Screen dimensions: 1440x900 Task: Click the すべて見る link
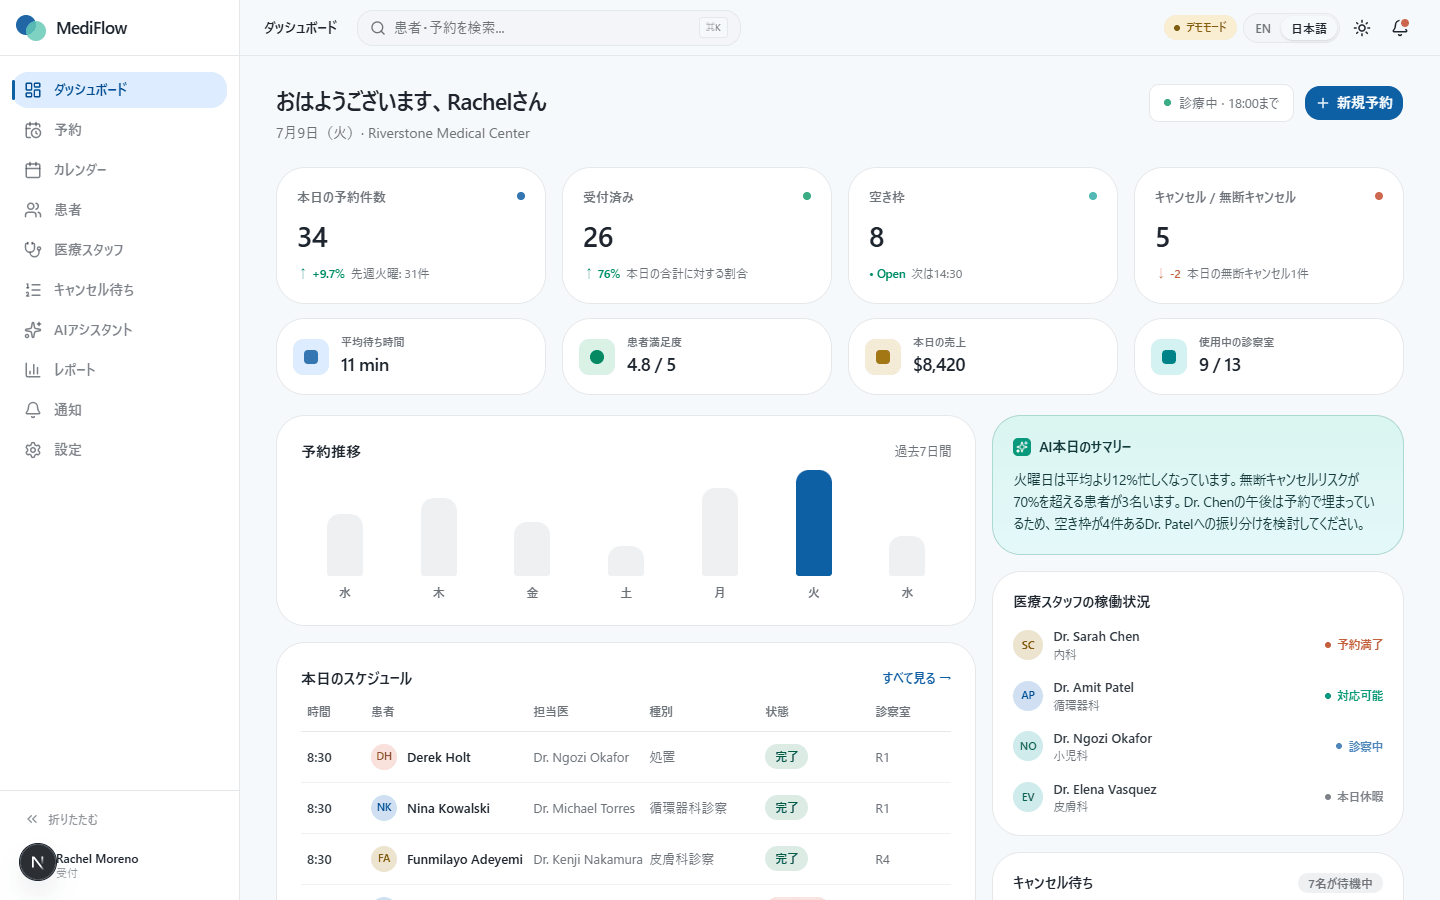(916, 678)
